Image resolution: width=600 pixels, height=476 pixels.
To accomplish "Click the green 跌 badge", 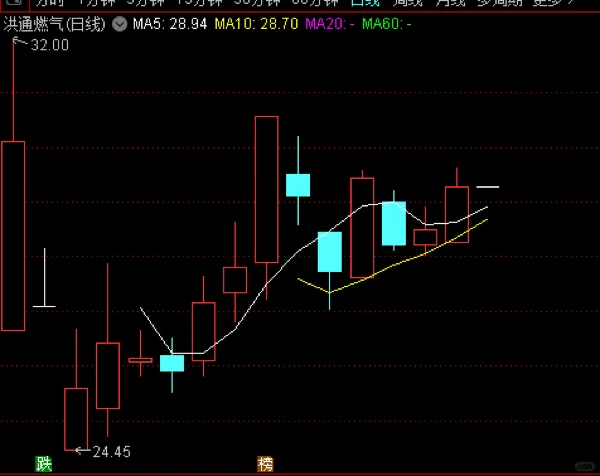I will (x=44, y=464).
